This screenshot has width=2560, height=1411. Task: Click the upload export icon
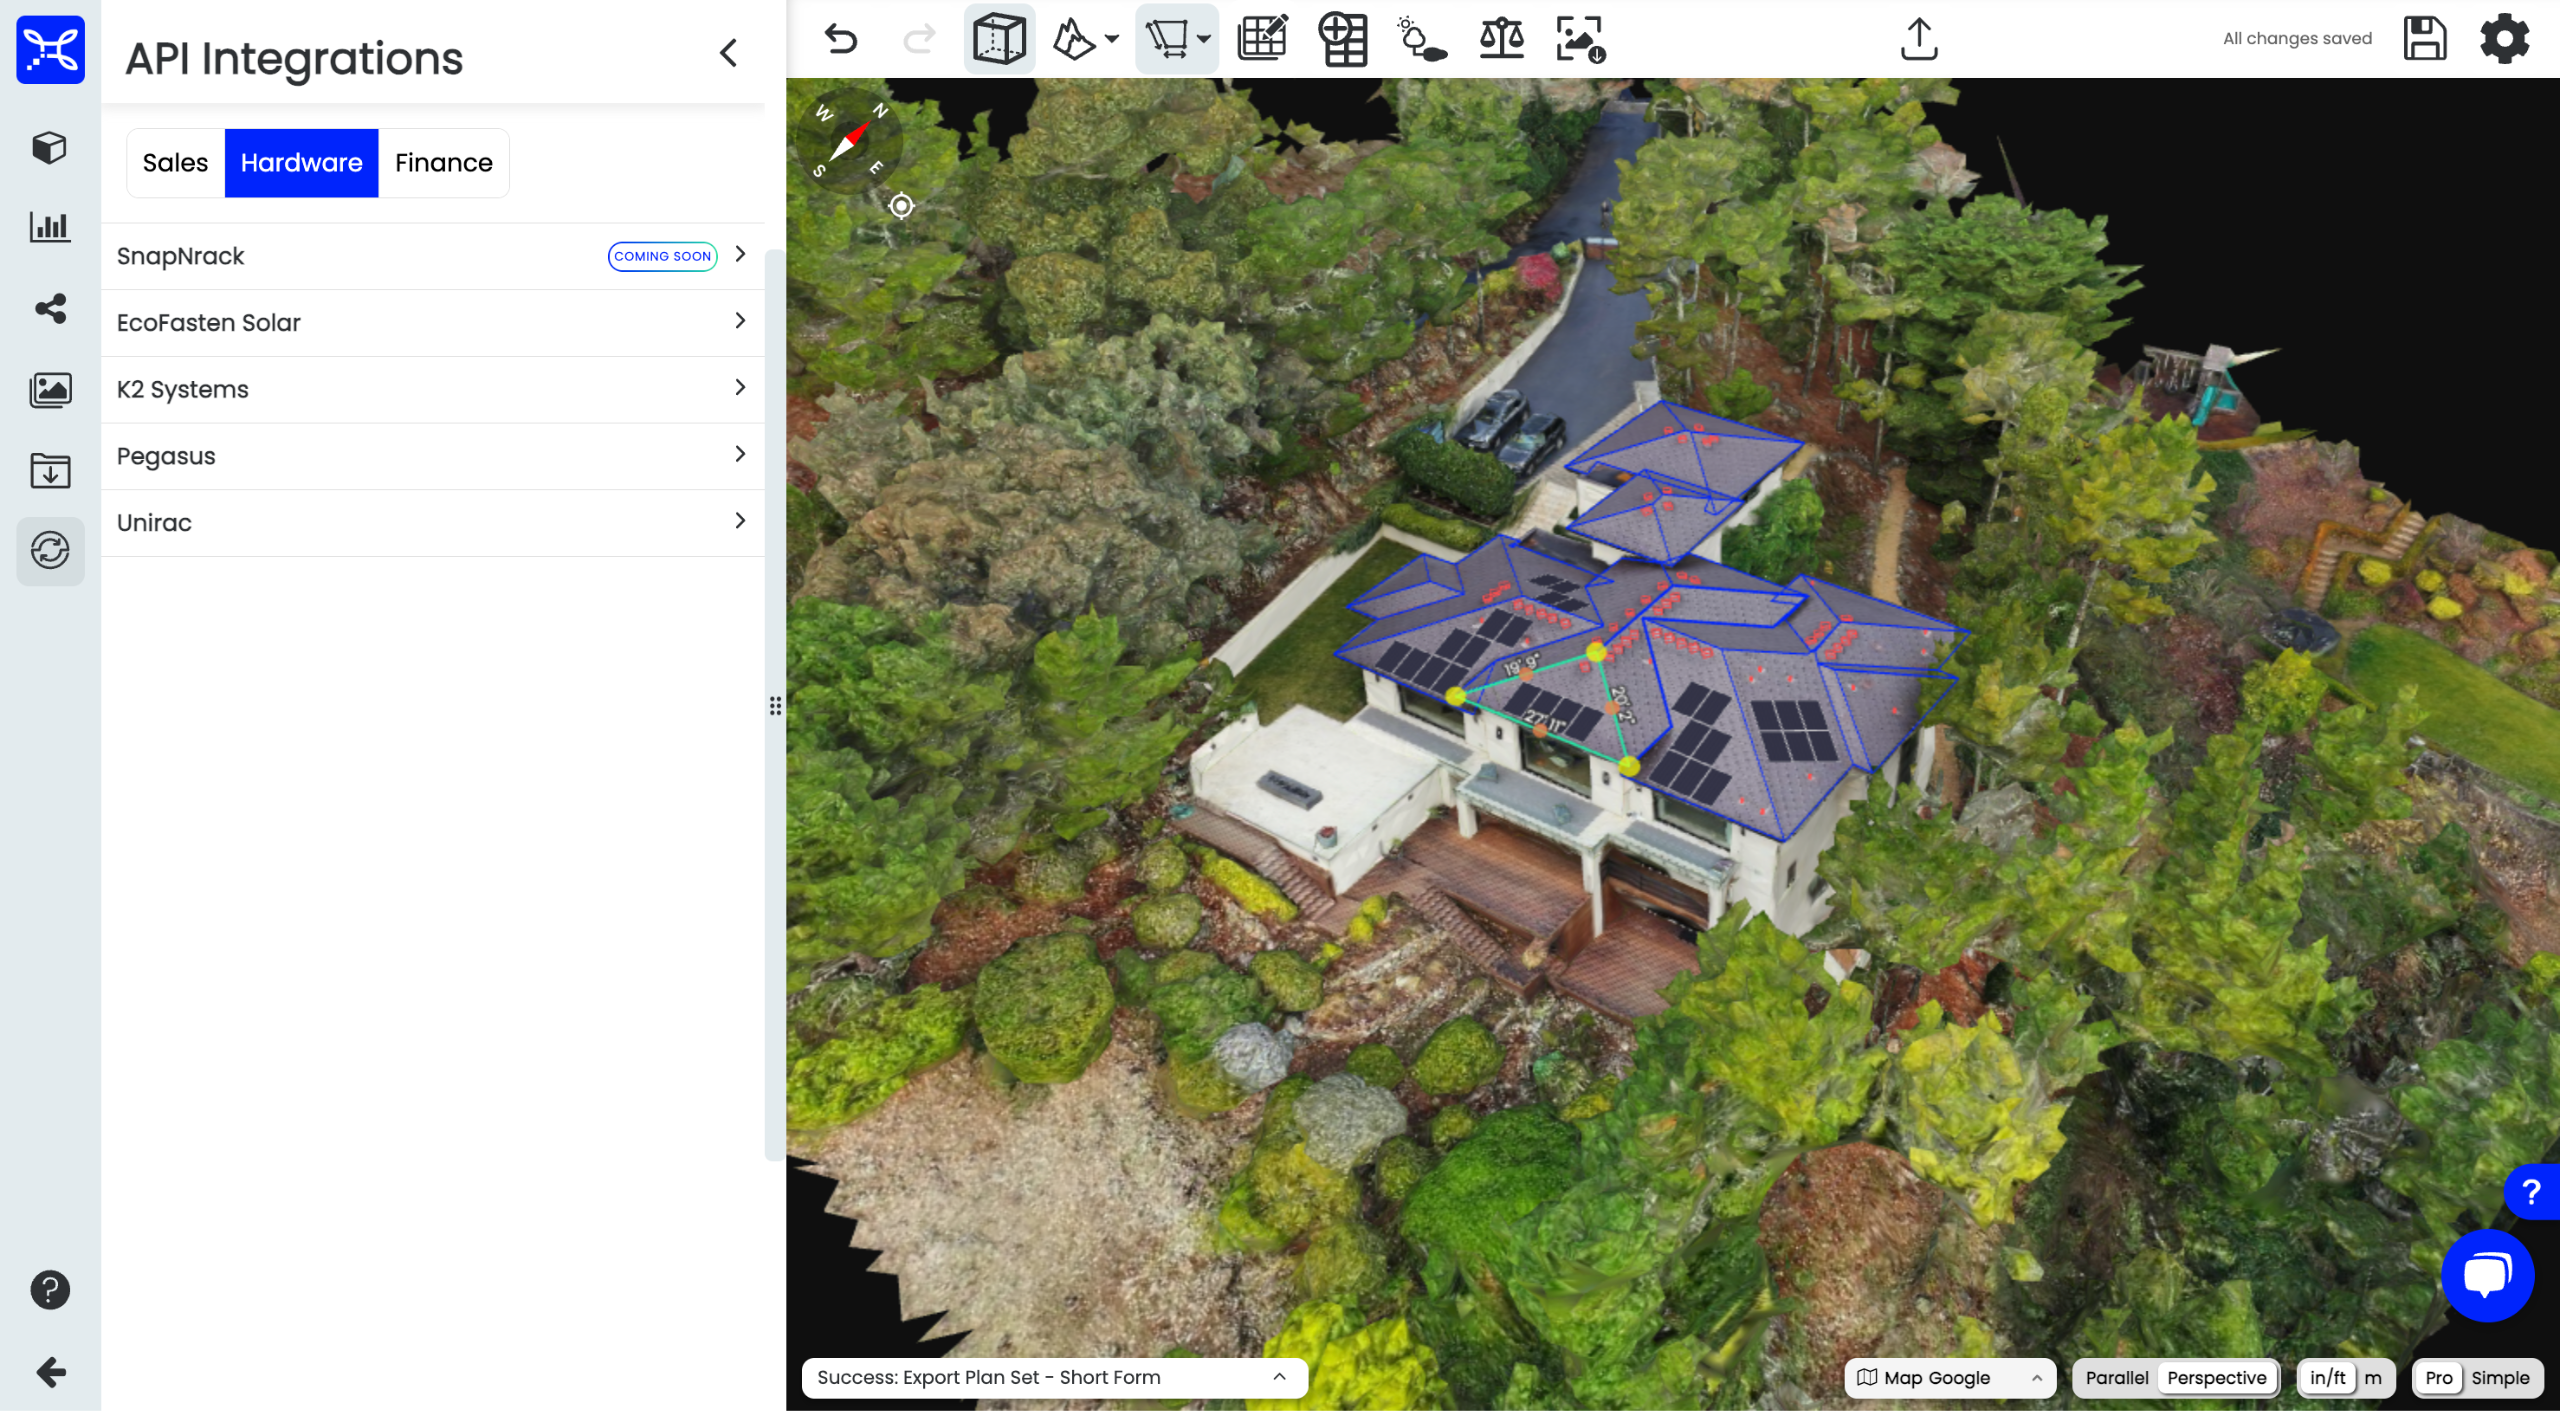(1918, 39)
